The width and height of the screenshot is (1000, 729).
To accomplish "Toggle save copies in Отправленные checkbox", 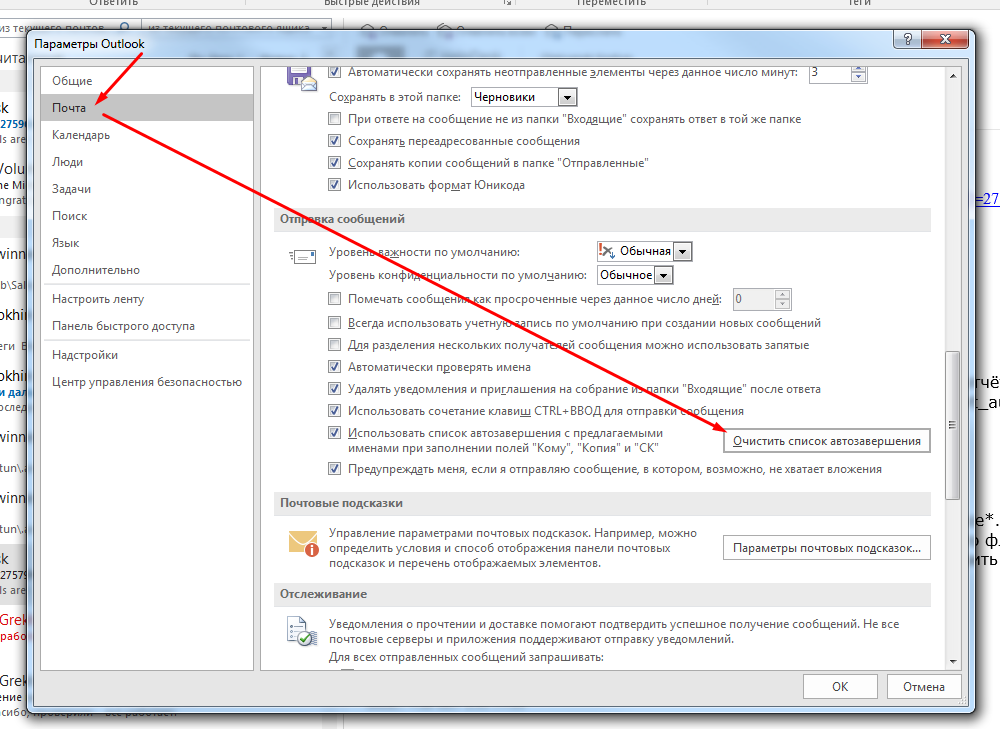I will [334, 163].
